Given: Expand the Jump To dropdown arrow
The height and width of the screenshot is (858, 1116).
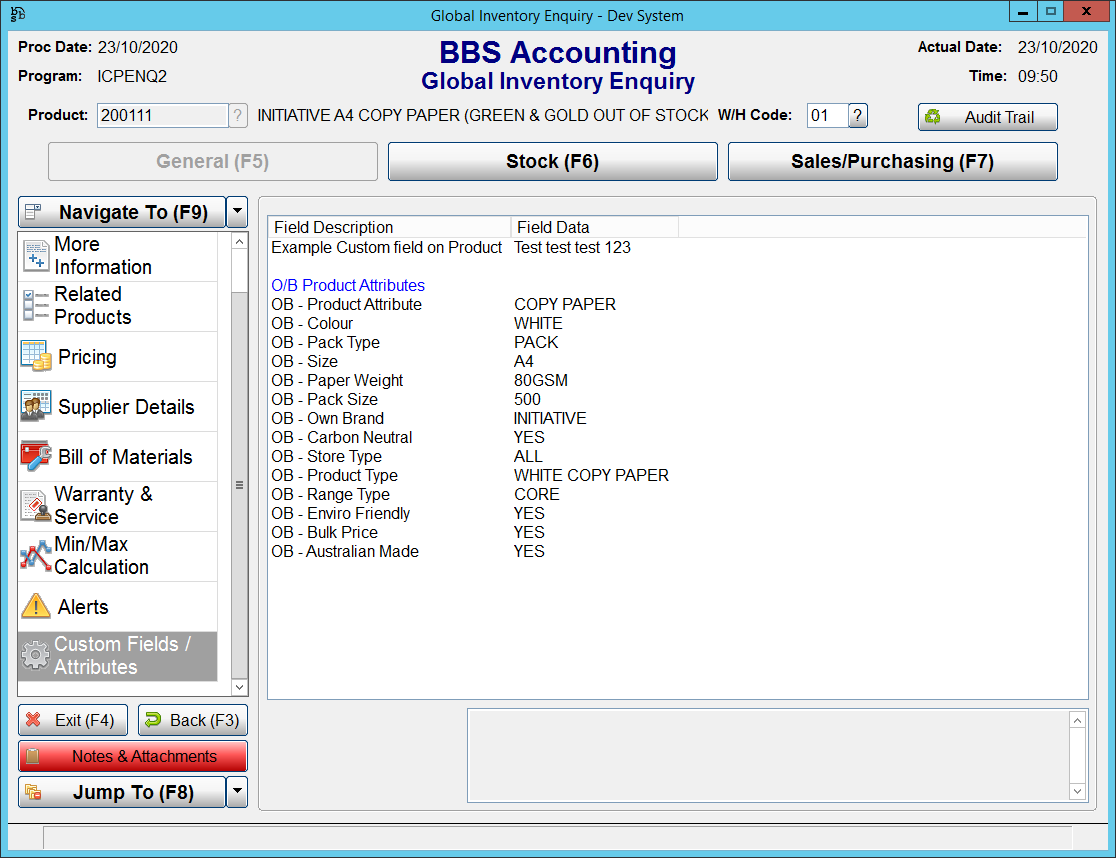Looking at the screenshot, I should [x=237, y=792].
